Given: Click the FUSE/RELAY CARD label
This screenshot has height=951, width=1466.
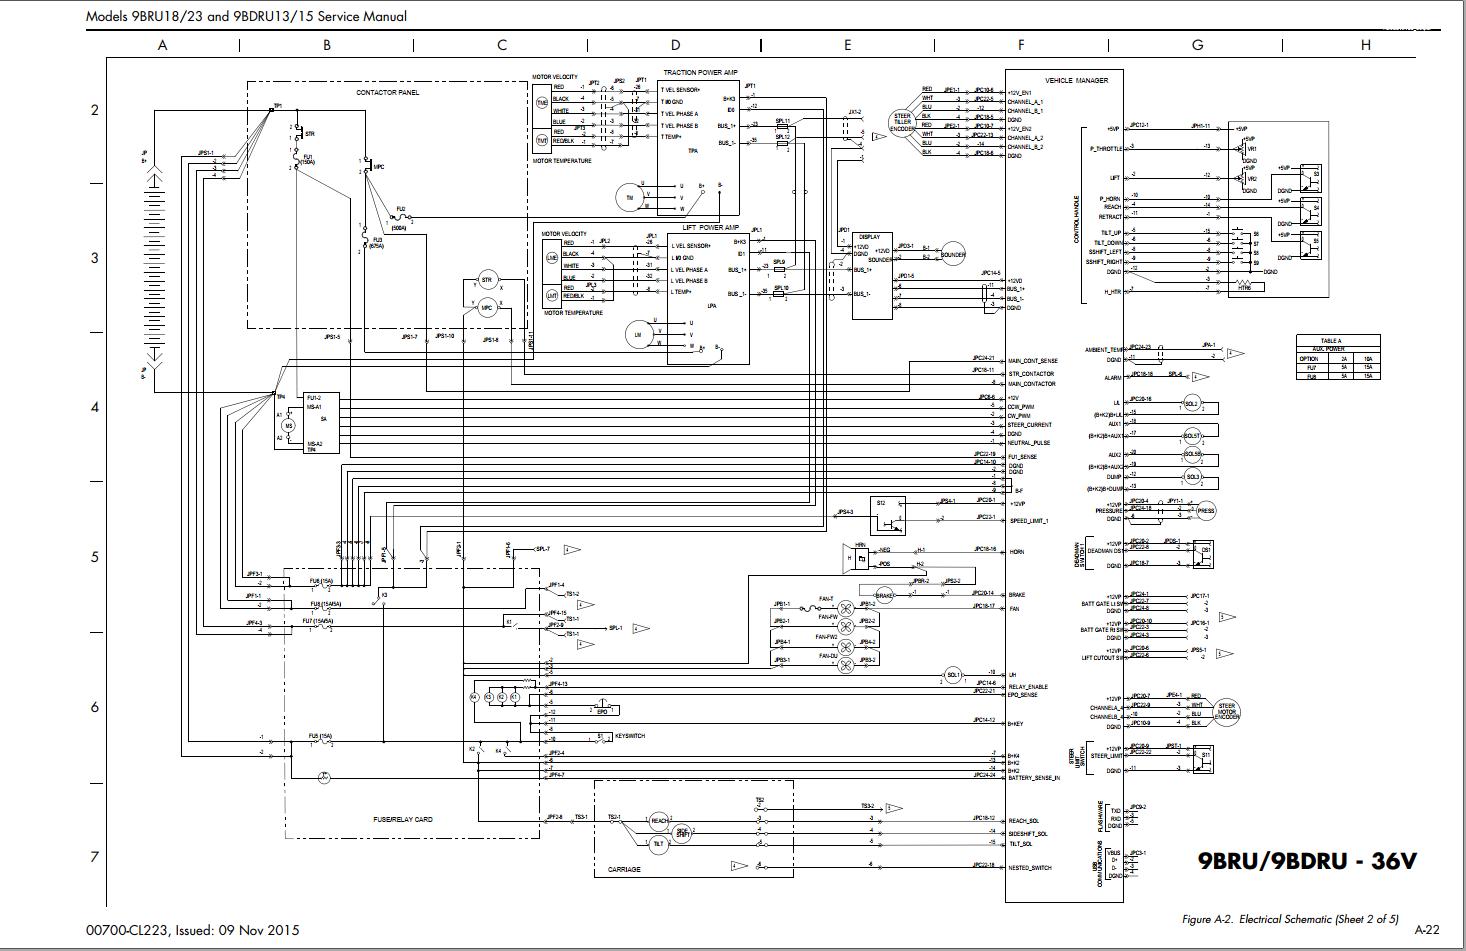Looking at the screenshot, I should click(x=403, y=819).
